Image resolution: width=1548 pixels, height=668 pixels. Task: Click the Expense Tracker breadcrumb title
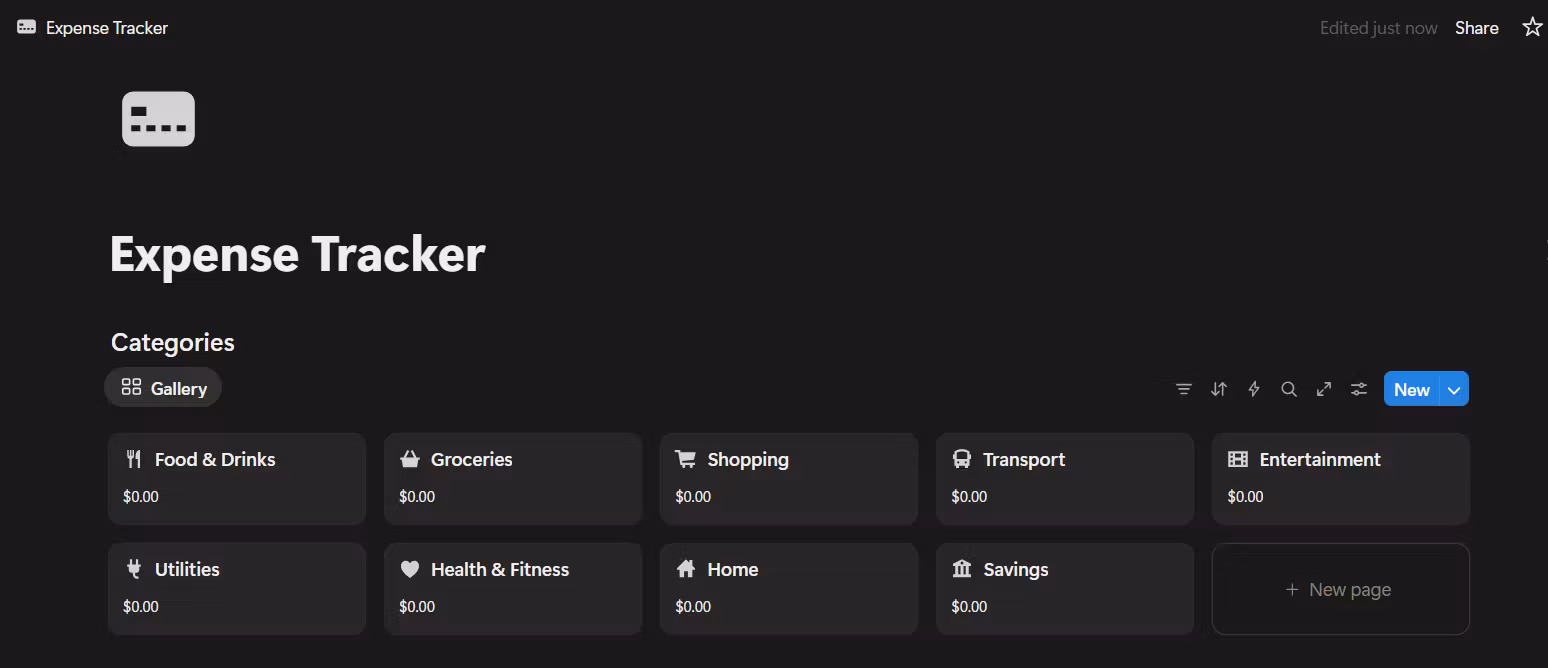point(106,28)
